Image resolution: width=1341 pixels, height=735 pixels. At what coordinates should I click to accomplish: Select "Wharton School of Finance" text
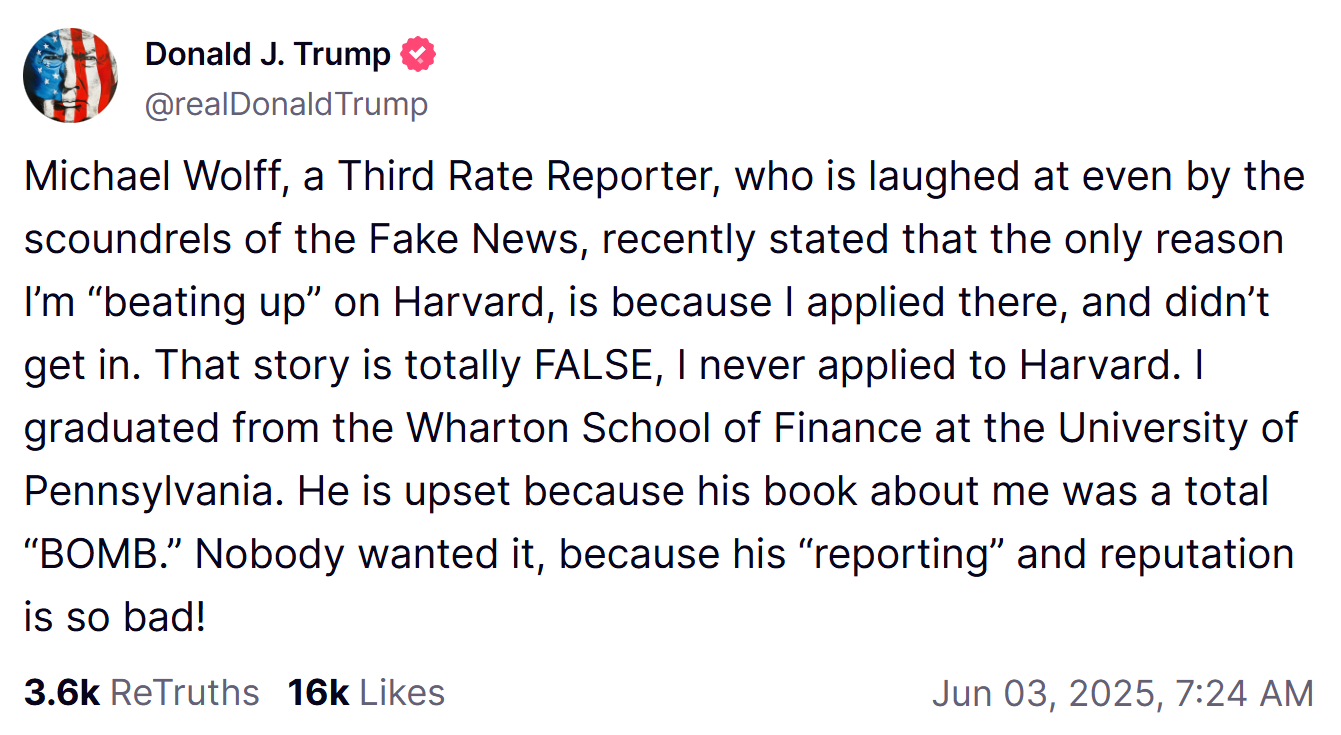point(663,429)
